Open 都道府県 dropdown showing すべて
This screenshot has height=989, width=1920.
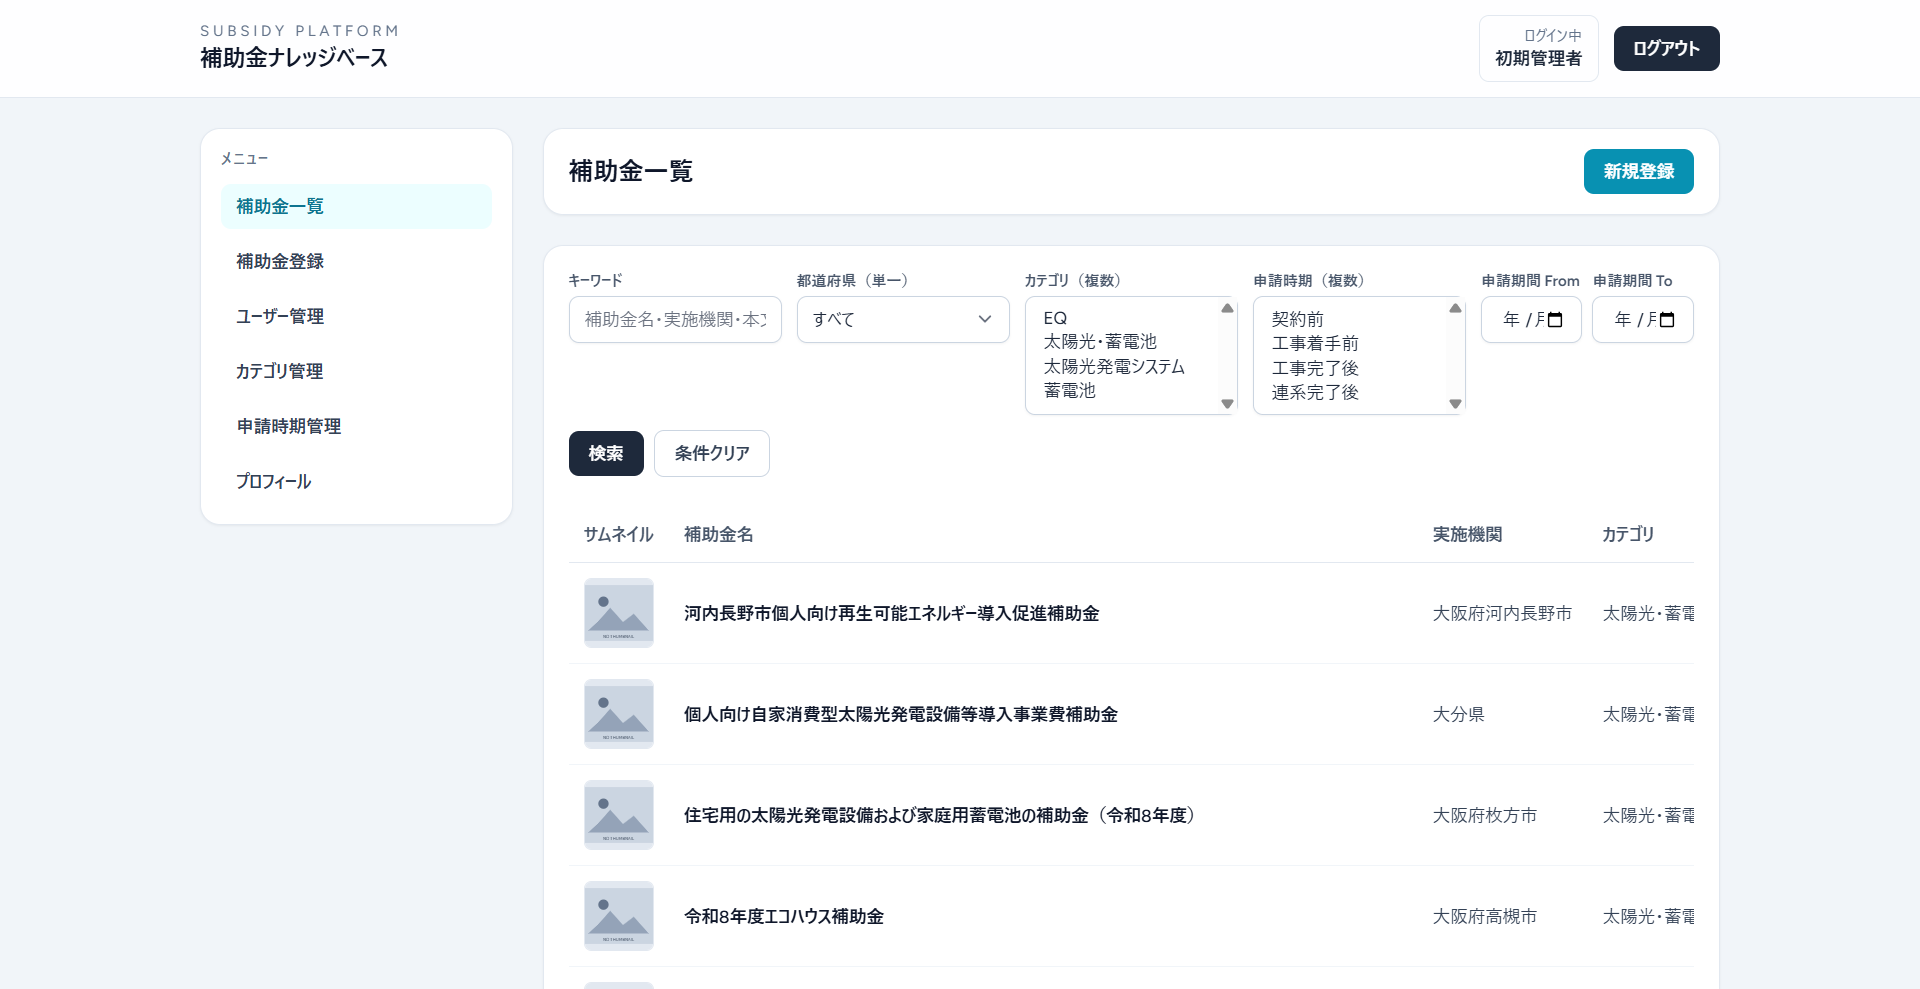coord(903,320)
